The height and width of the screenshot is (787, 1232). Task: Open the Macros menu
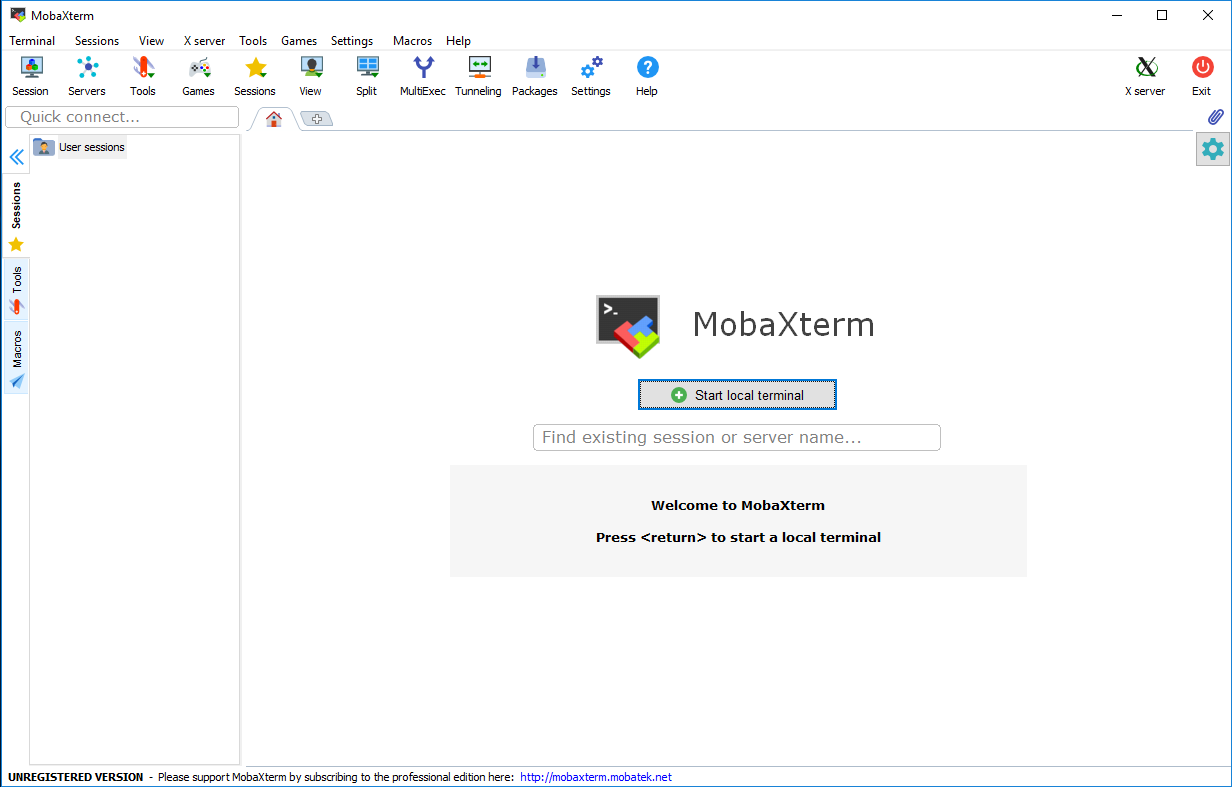tap(413, 41)
